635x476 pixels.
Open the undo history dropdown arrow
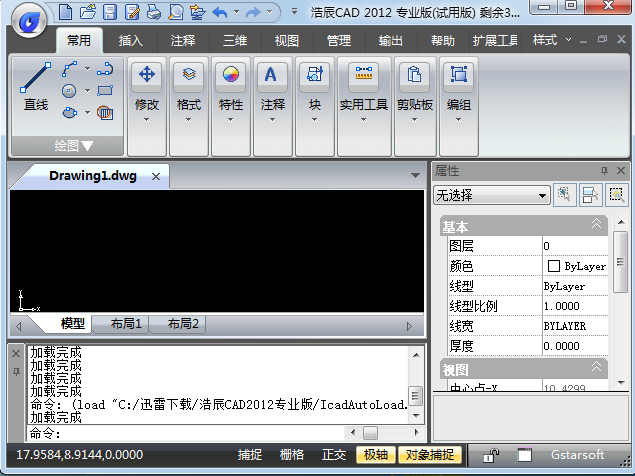coord(237,12)
